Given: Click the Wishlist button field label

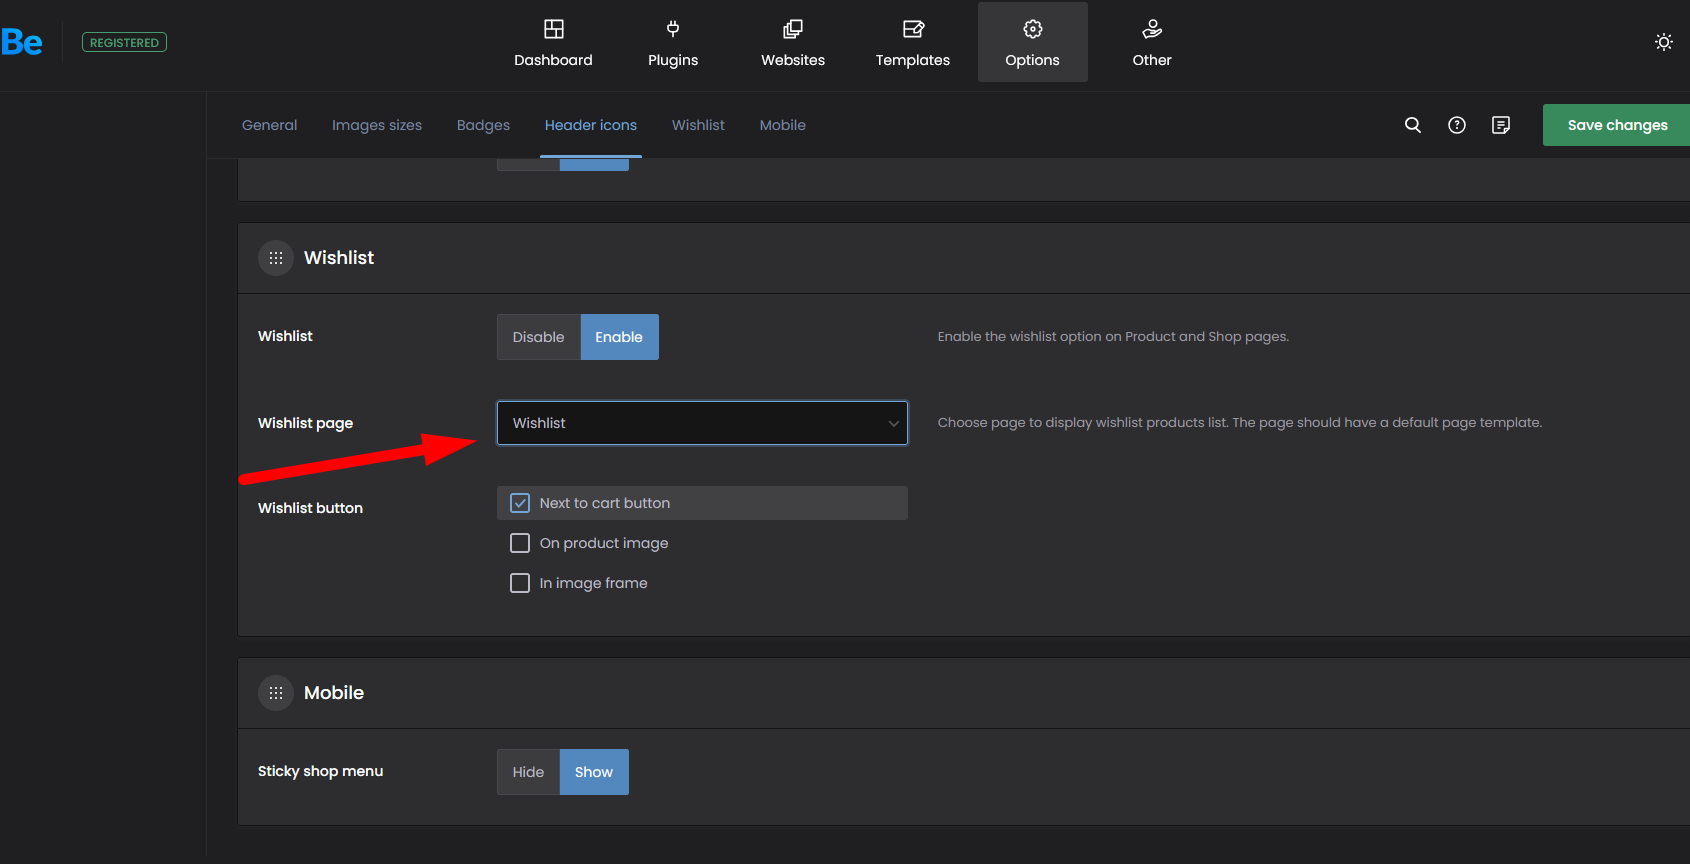Looking at the screenshot, I should [310, 508].
